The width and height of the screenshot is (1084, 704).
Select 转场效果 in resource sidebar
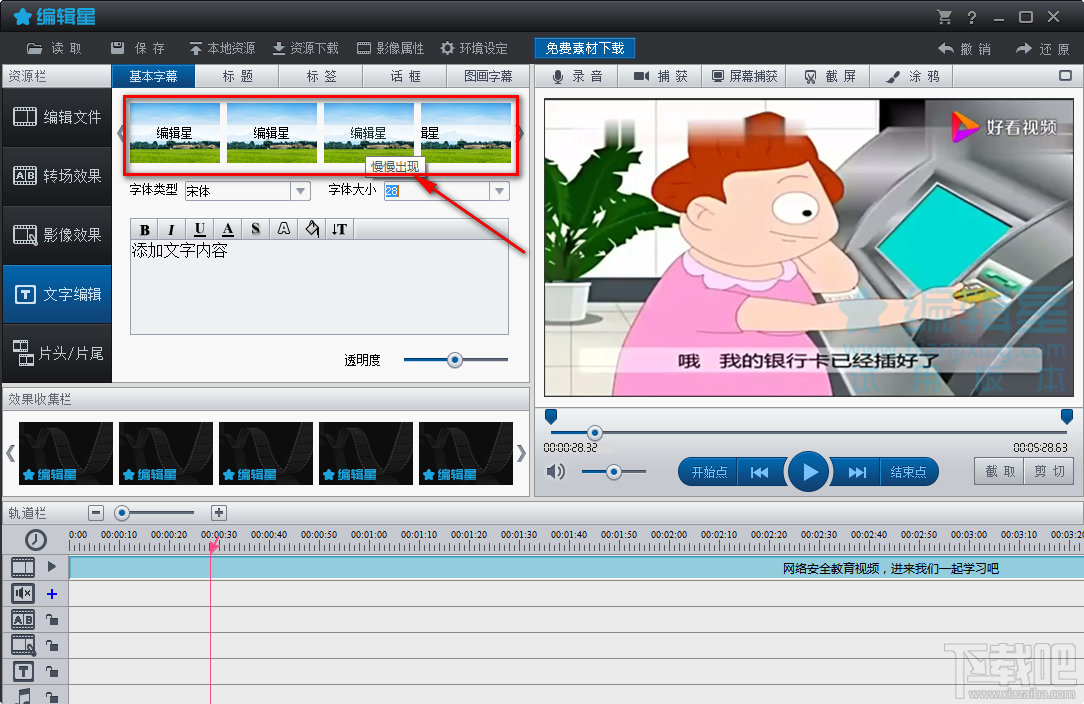pos(57,176)
